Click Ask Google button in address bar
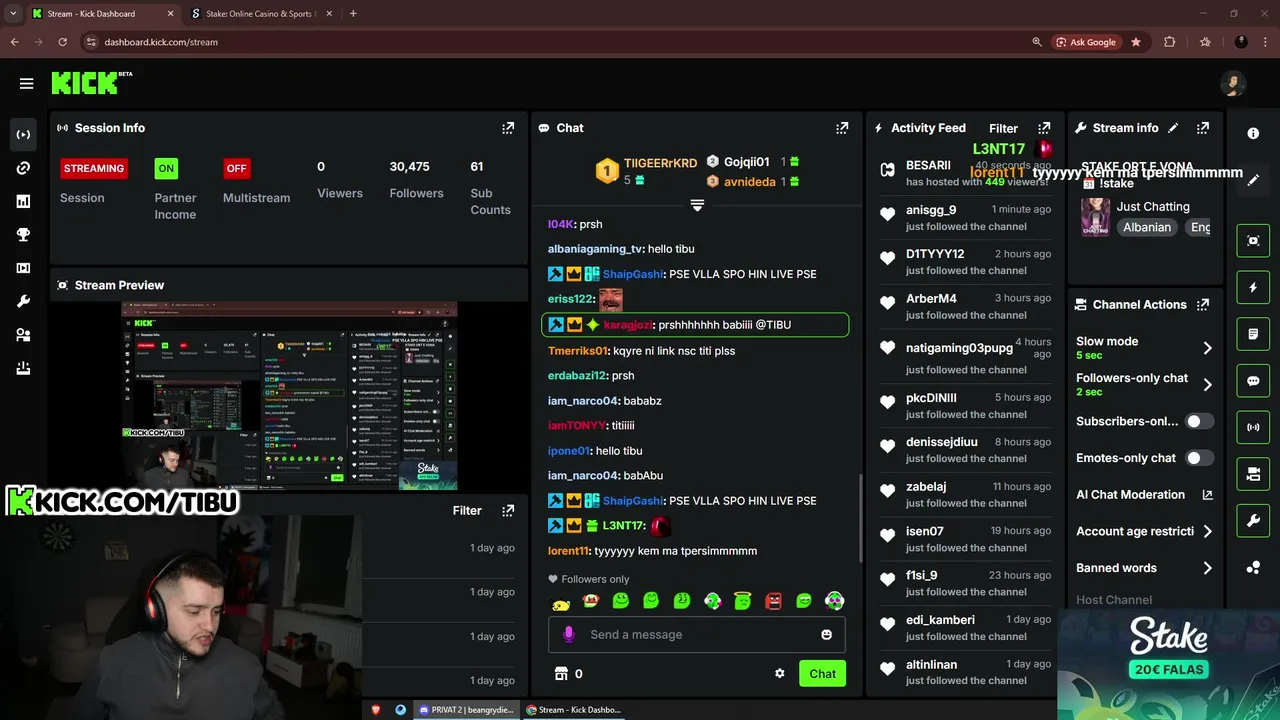The height and width of the screenshot is (720, 1280). pos(1086,42)
